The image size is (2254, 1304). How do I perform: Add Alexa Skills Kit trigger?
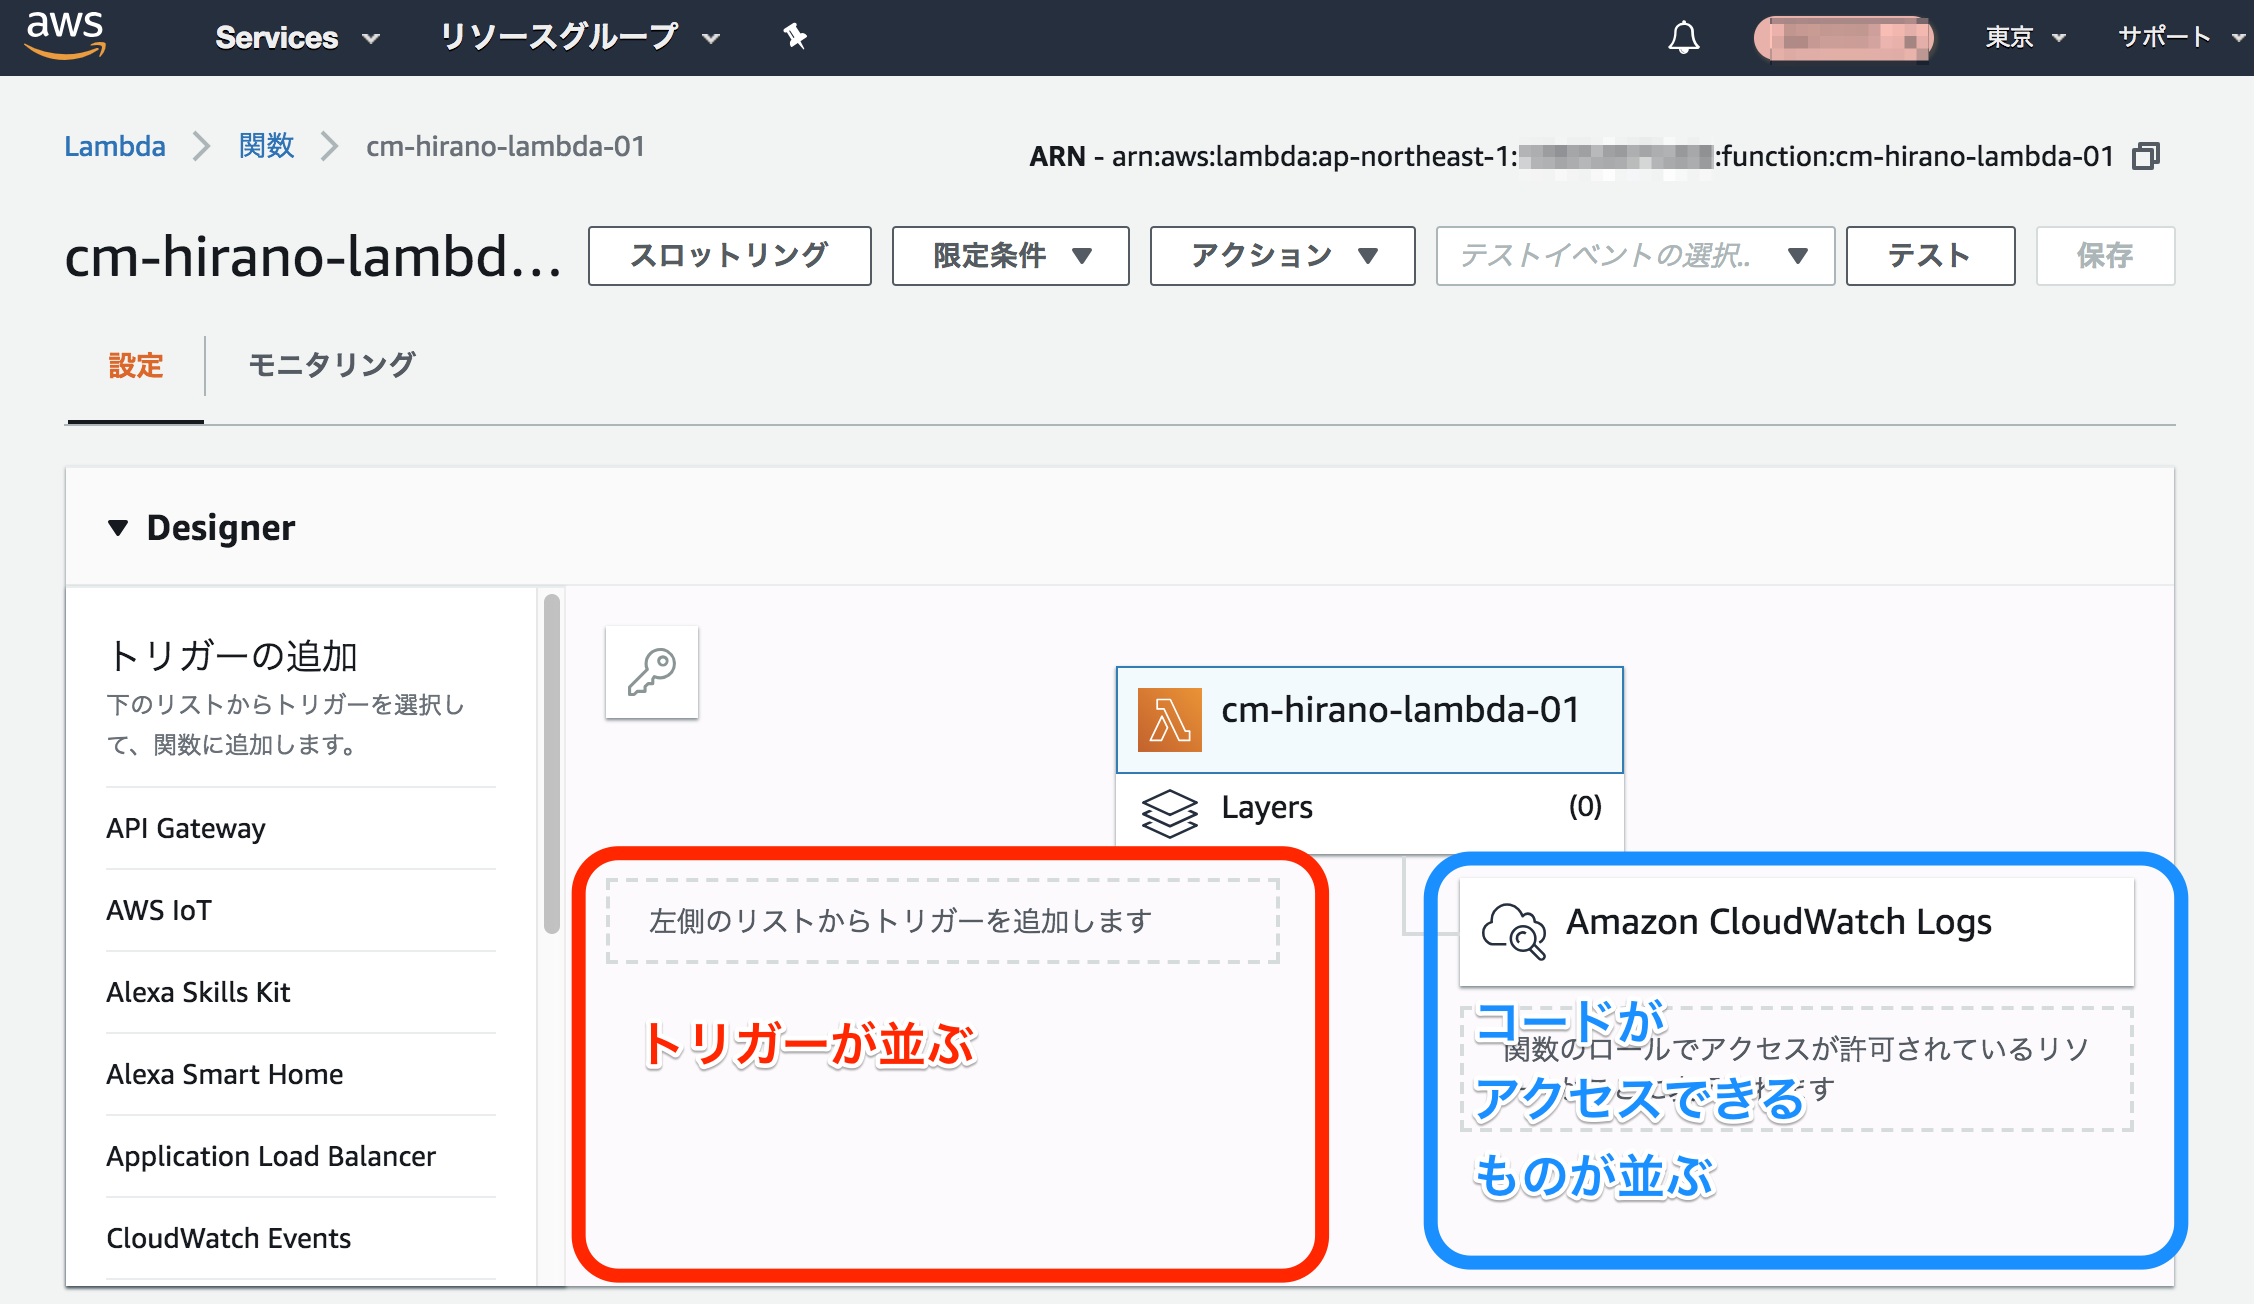(x=301, y=992)
